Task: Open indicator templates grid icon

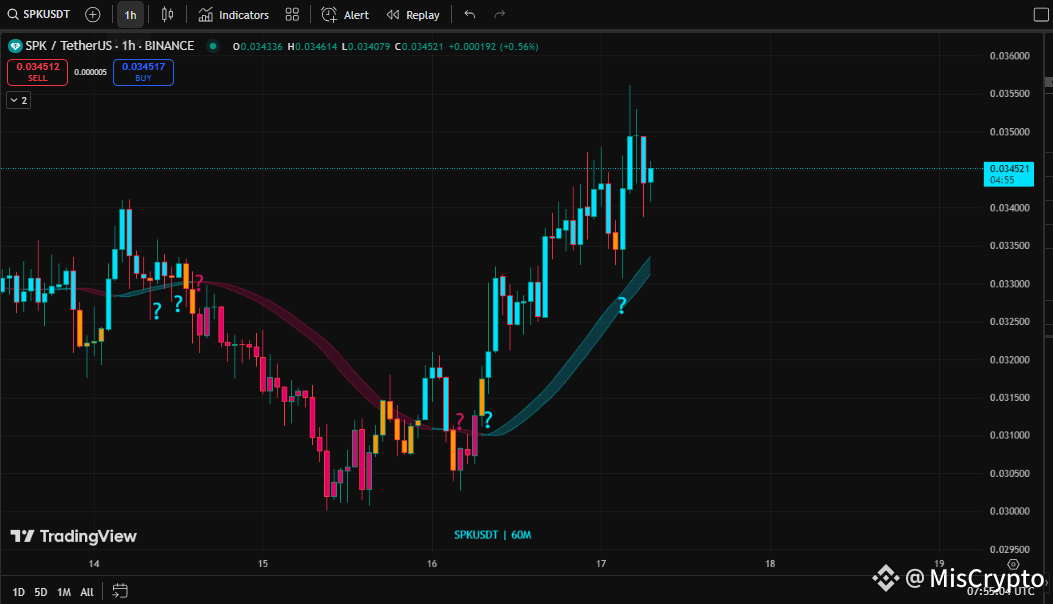Action: click(x=292, y=14)
